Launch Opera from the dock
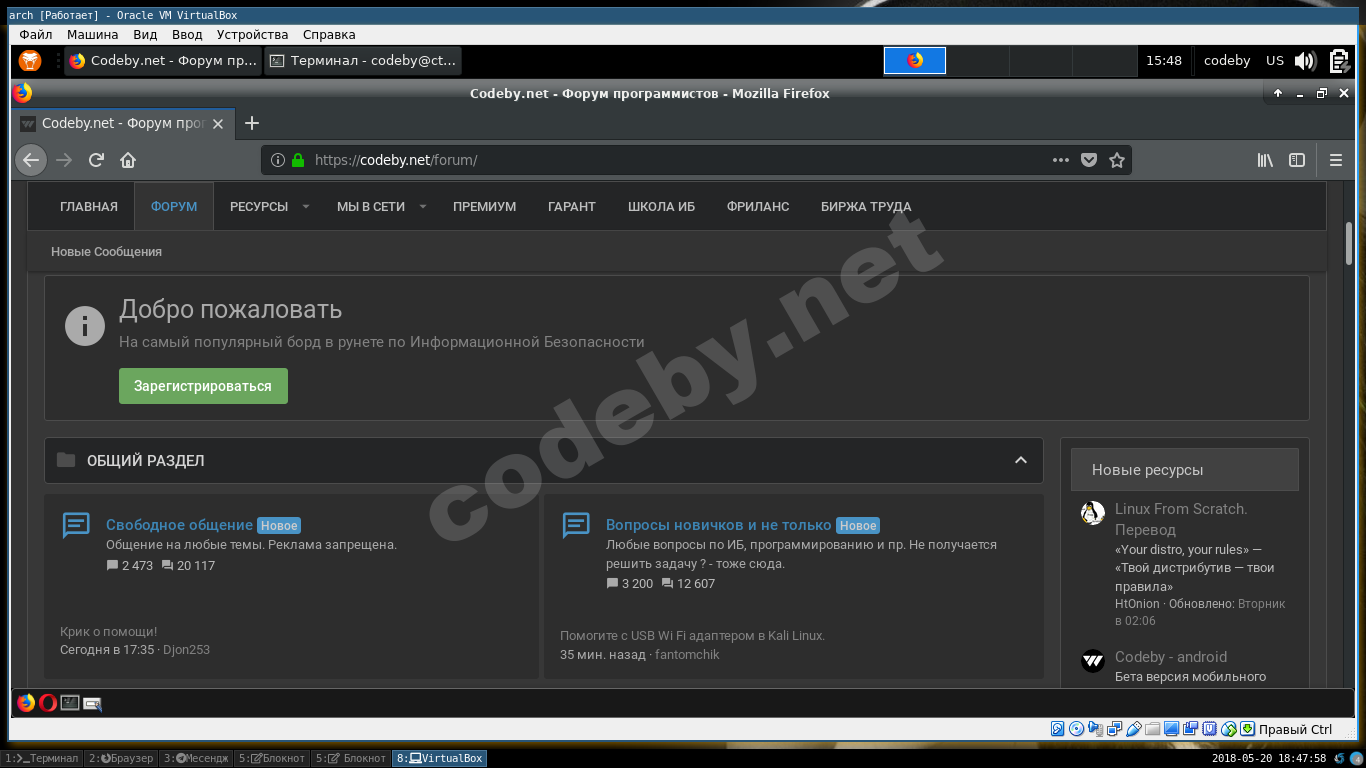 (x=47, y=702)
